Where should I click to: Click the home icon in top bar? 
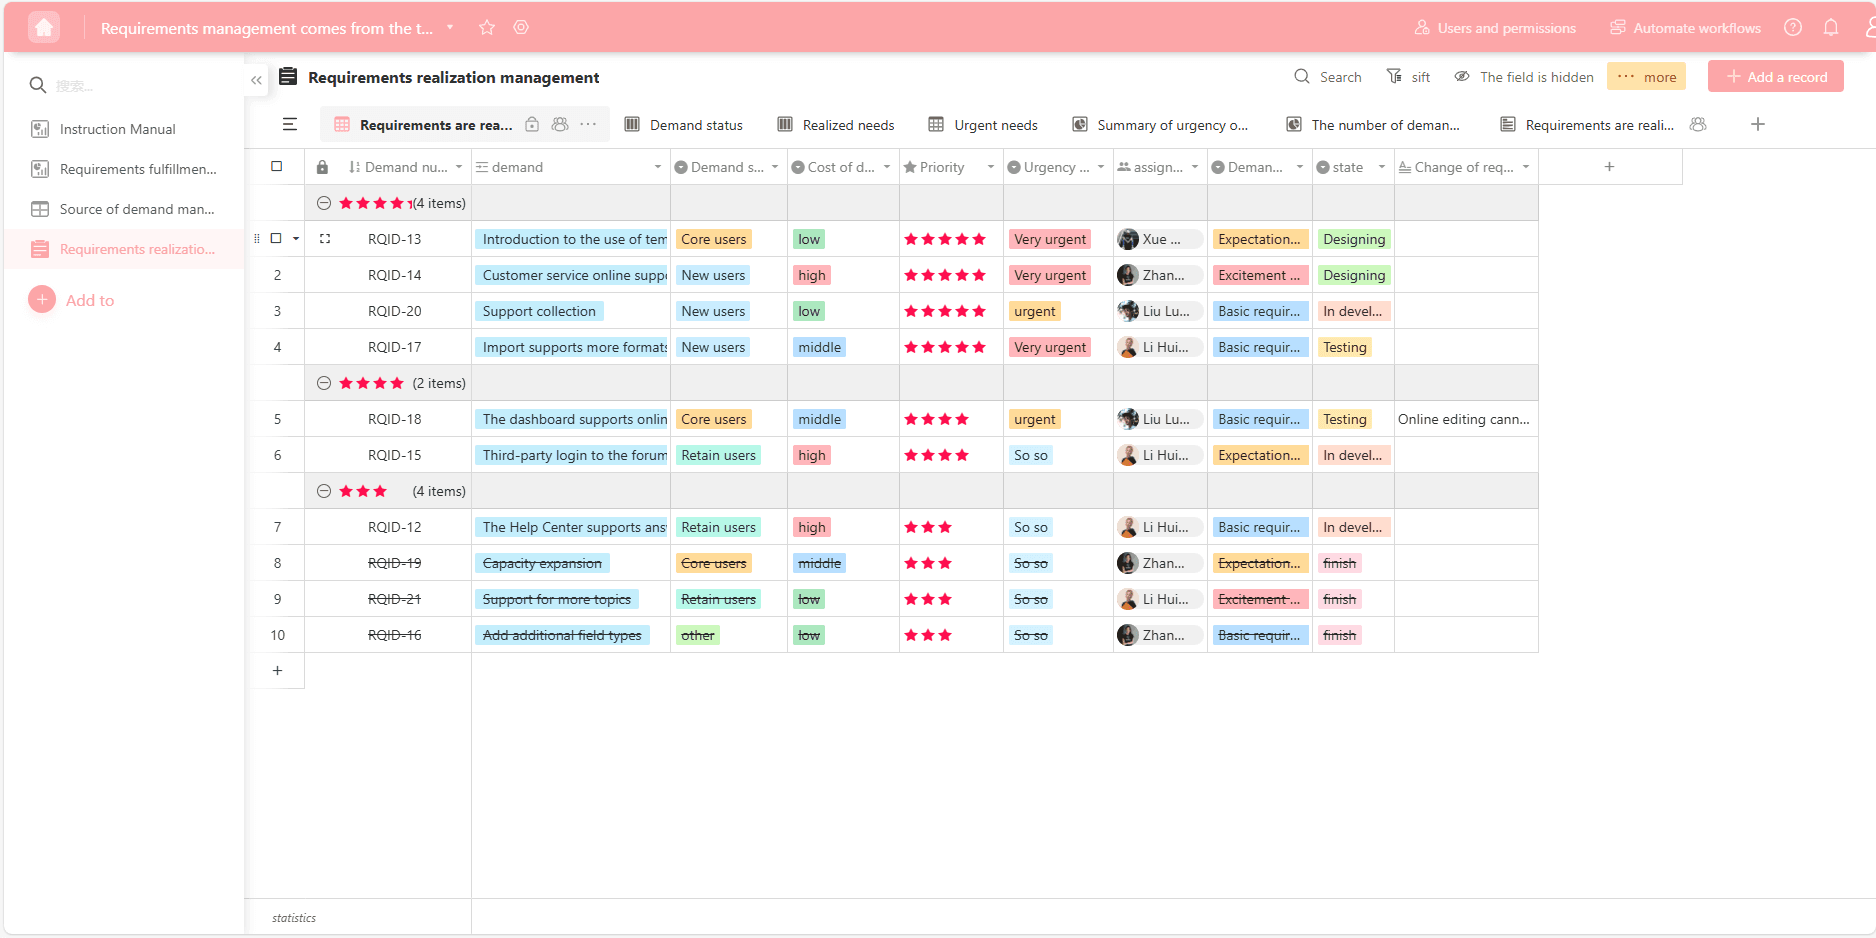click(44, 28)
